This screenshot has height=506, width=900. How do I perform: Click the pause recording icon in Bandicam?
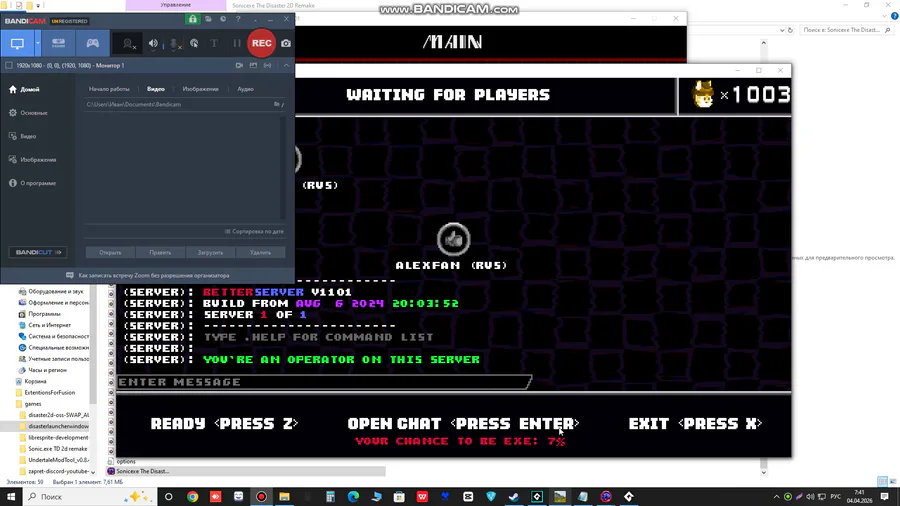[x=236, y=44]
